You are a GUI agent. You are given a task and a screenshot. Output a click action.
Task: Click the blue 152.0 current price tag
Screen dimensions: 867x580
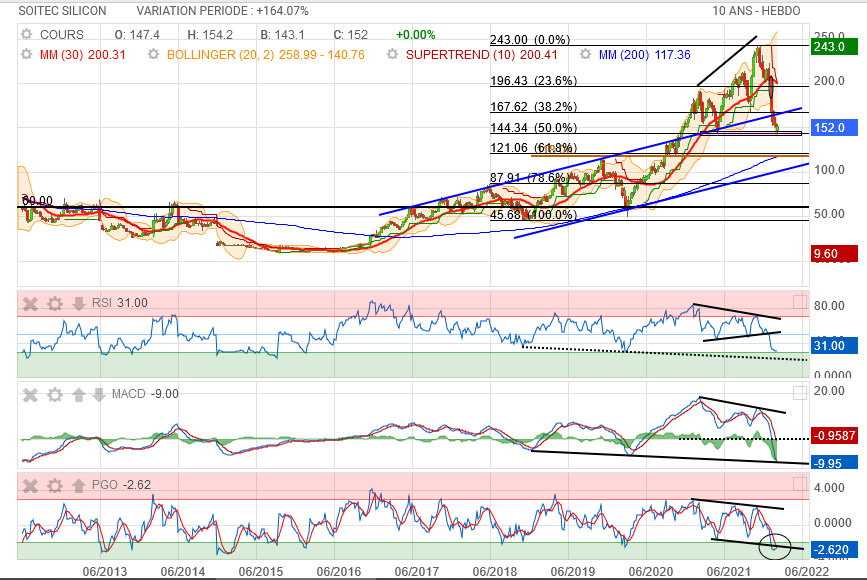click(834, 128)
